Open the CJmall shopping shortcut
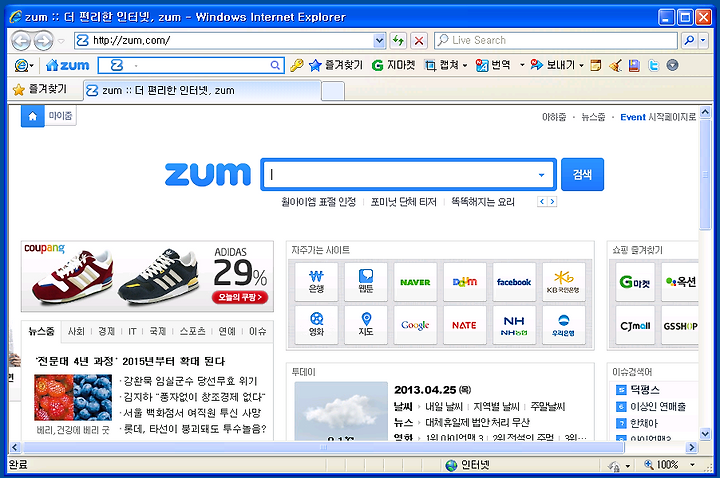This screenshot has width=720, height=478. tap(635, 326)
